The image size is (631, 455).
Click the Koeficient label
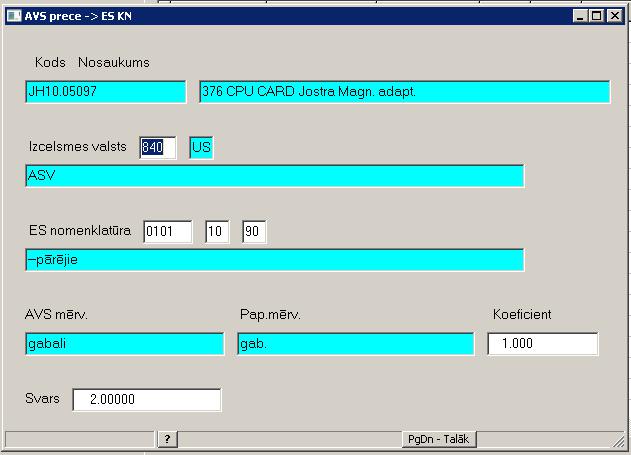coord(522,314)
